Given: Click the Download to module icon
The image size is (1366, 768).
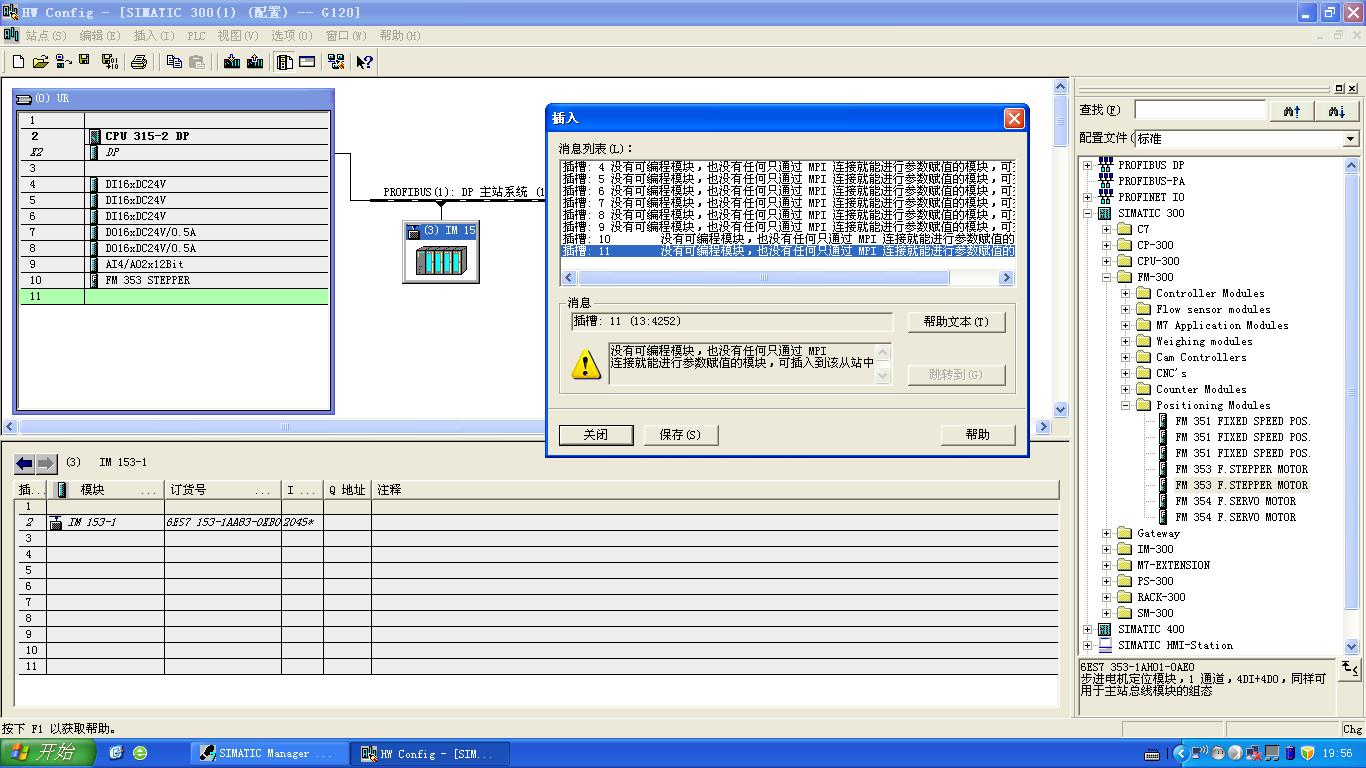Looking at the screenshot, I should [232, 62].
